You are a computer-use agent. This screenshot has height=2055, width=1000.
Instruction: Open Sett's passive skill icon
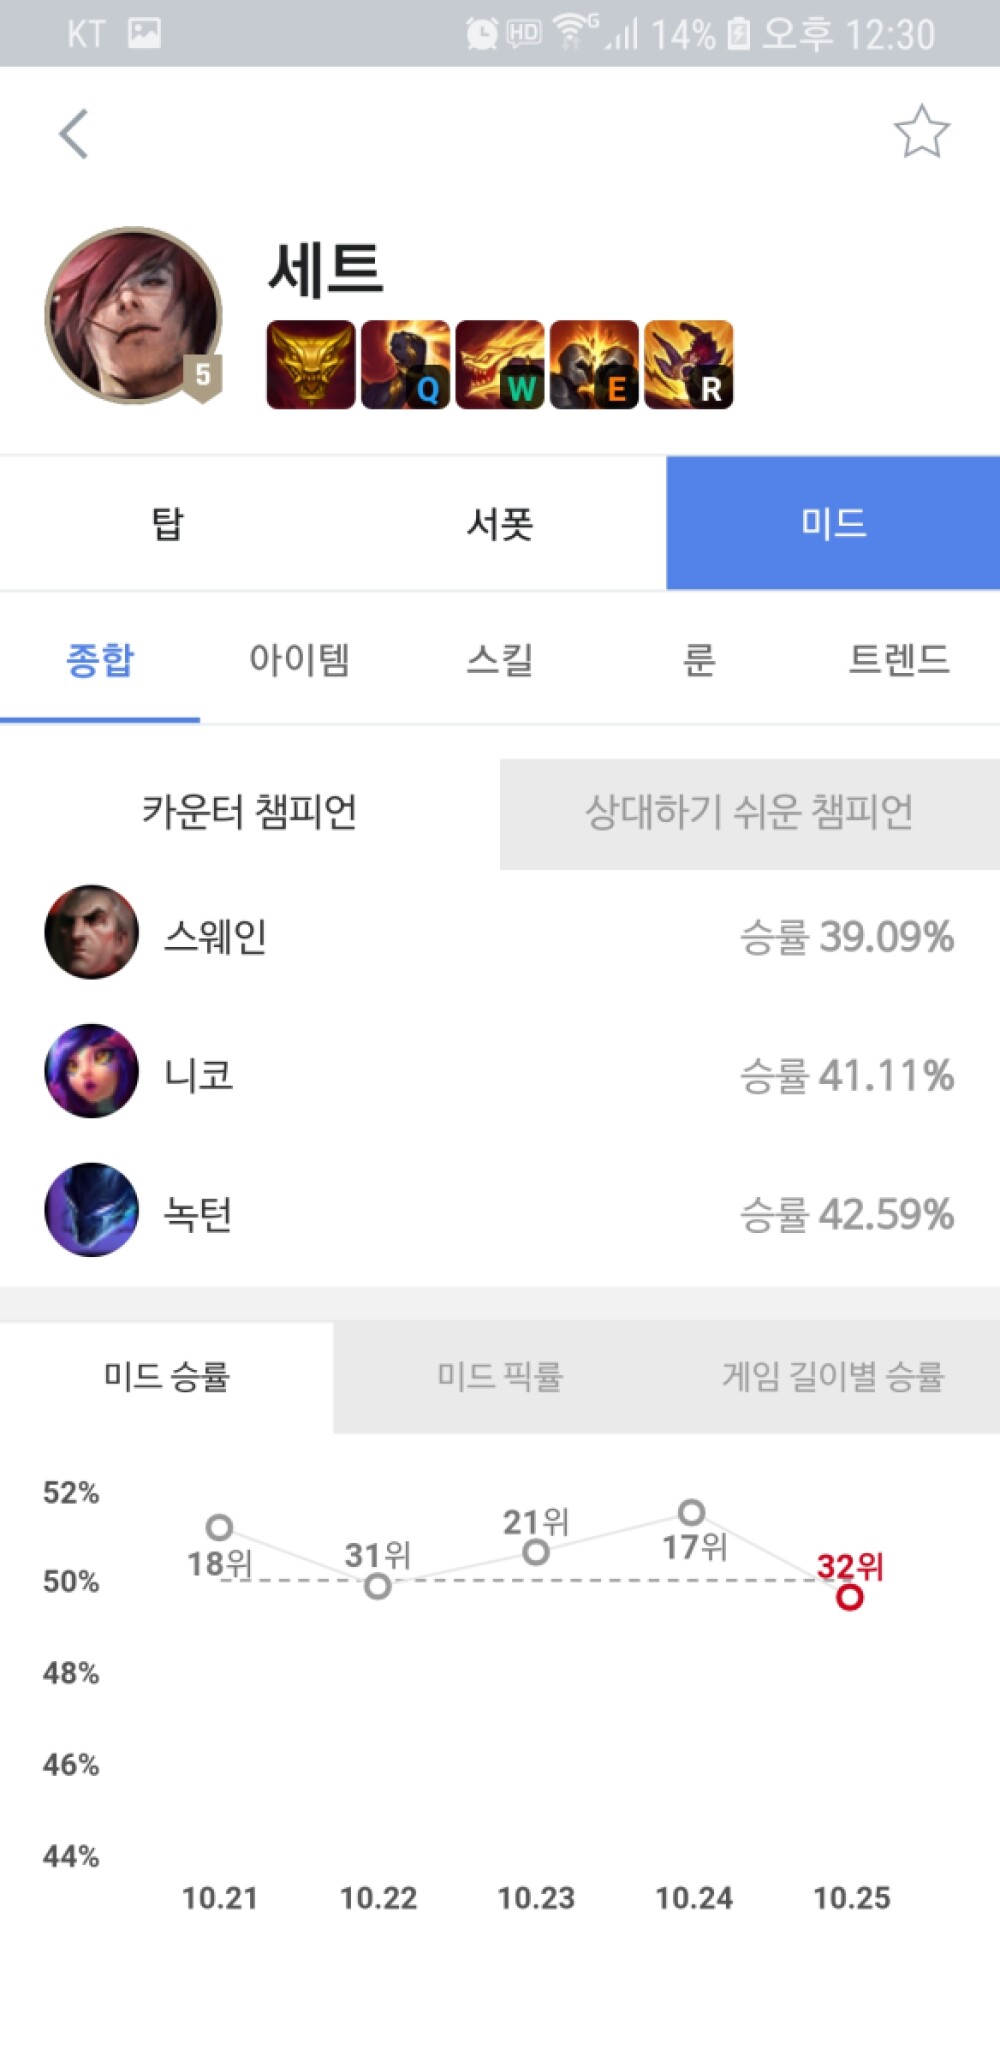(x=311, y=365)
